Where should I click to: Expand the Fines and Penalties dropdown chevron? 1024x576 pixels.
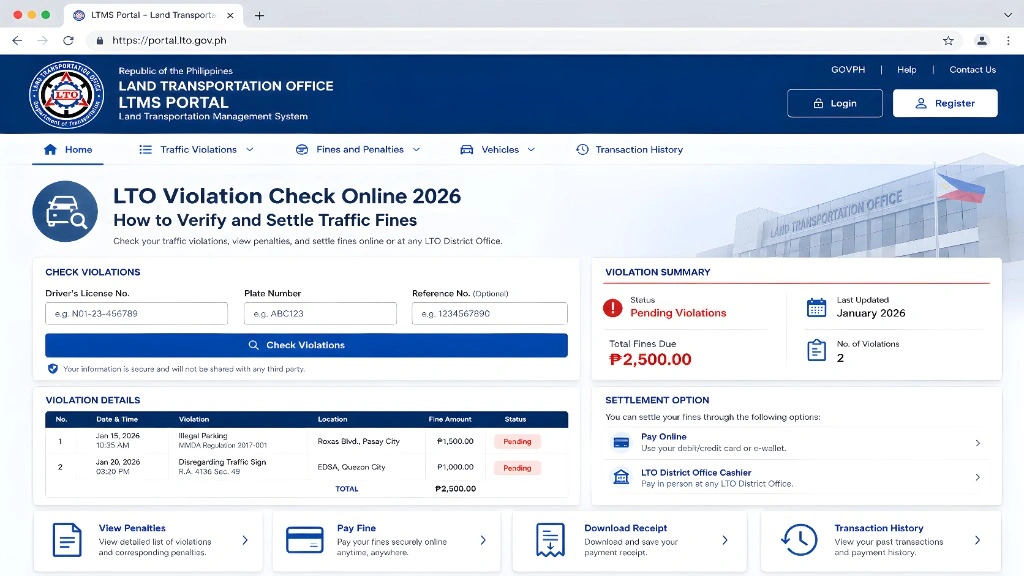pos(416,150)
